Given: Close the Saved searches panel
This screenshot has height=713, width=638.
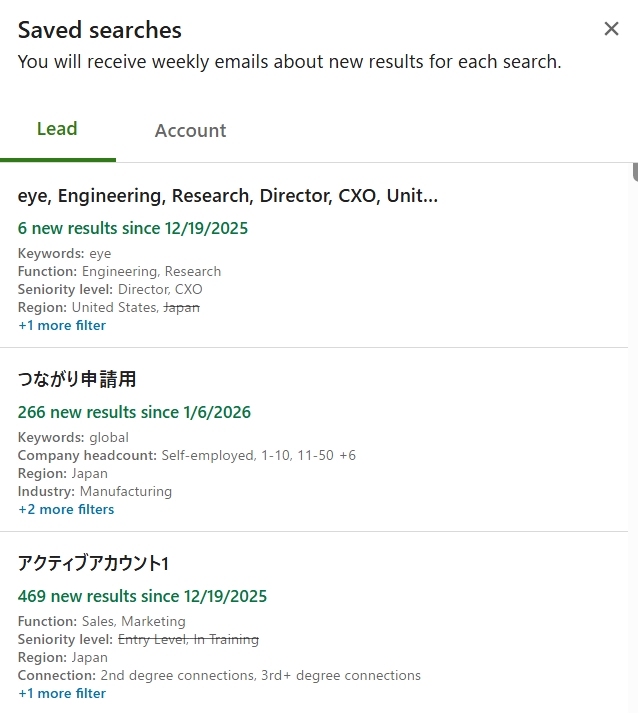Looking at the screenshot, I should coord(611,29).
